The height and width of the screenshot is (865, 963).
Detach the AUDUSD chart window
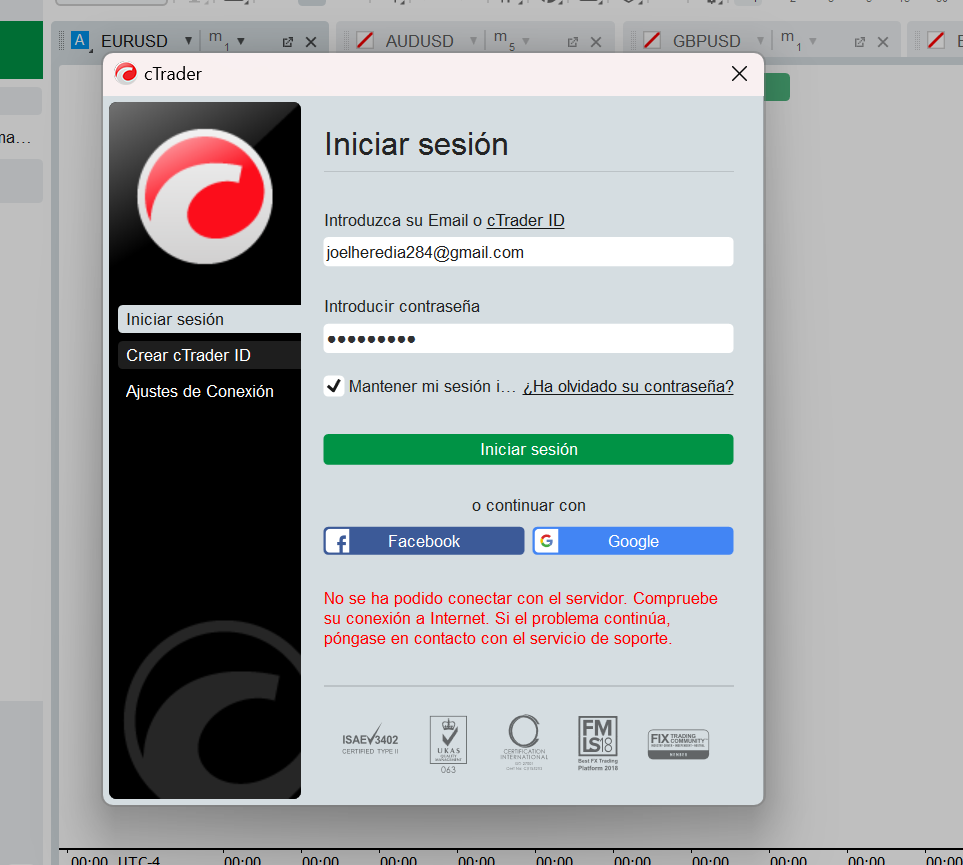point(572,42)
